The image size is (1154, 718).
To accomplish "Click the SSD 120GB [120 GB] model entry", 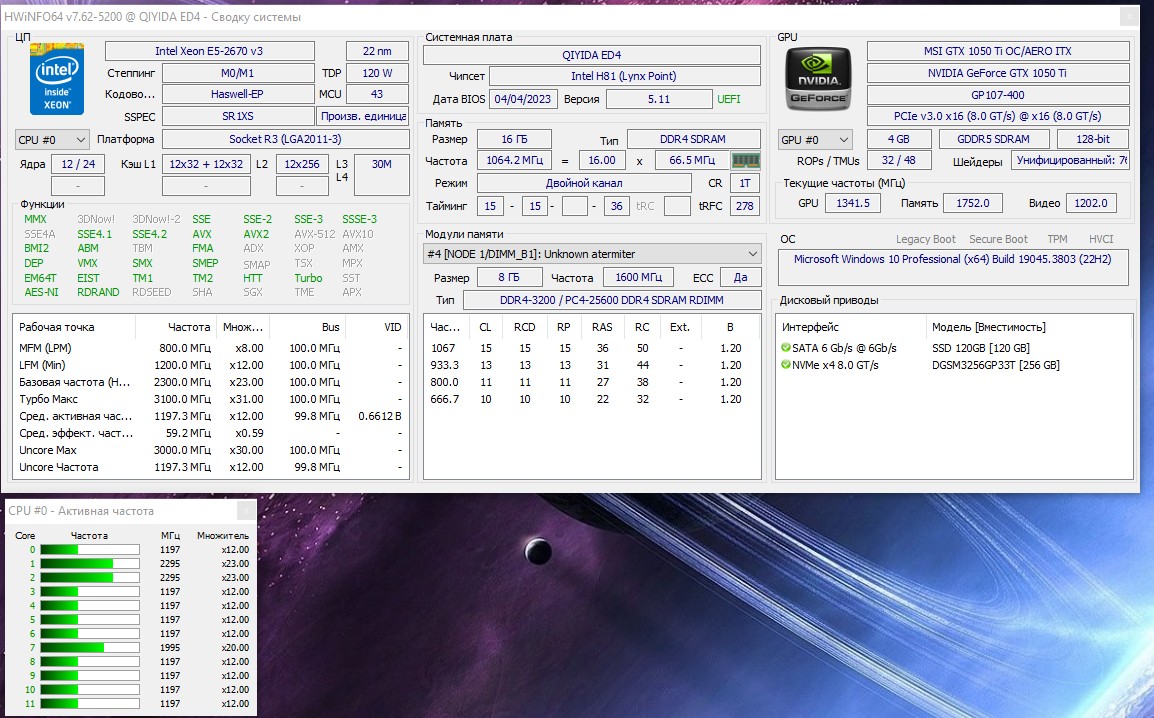I will [980, 348].
